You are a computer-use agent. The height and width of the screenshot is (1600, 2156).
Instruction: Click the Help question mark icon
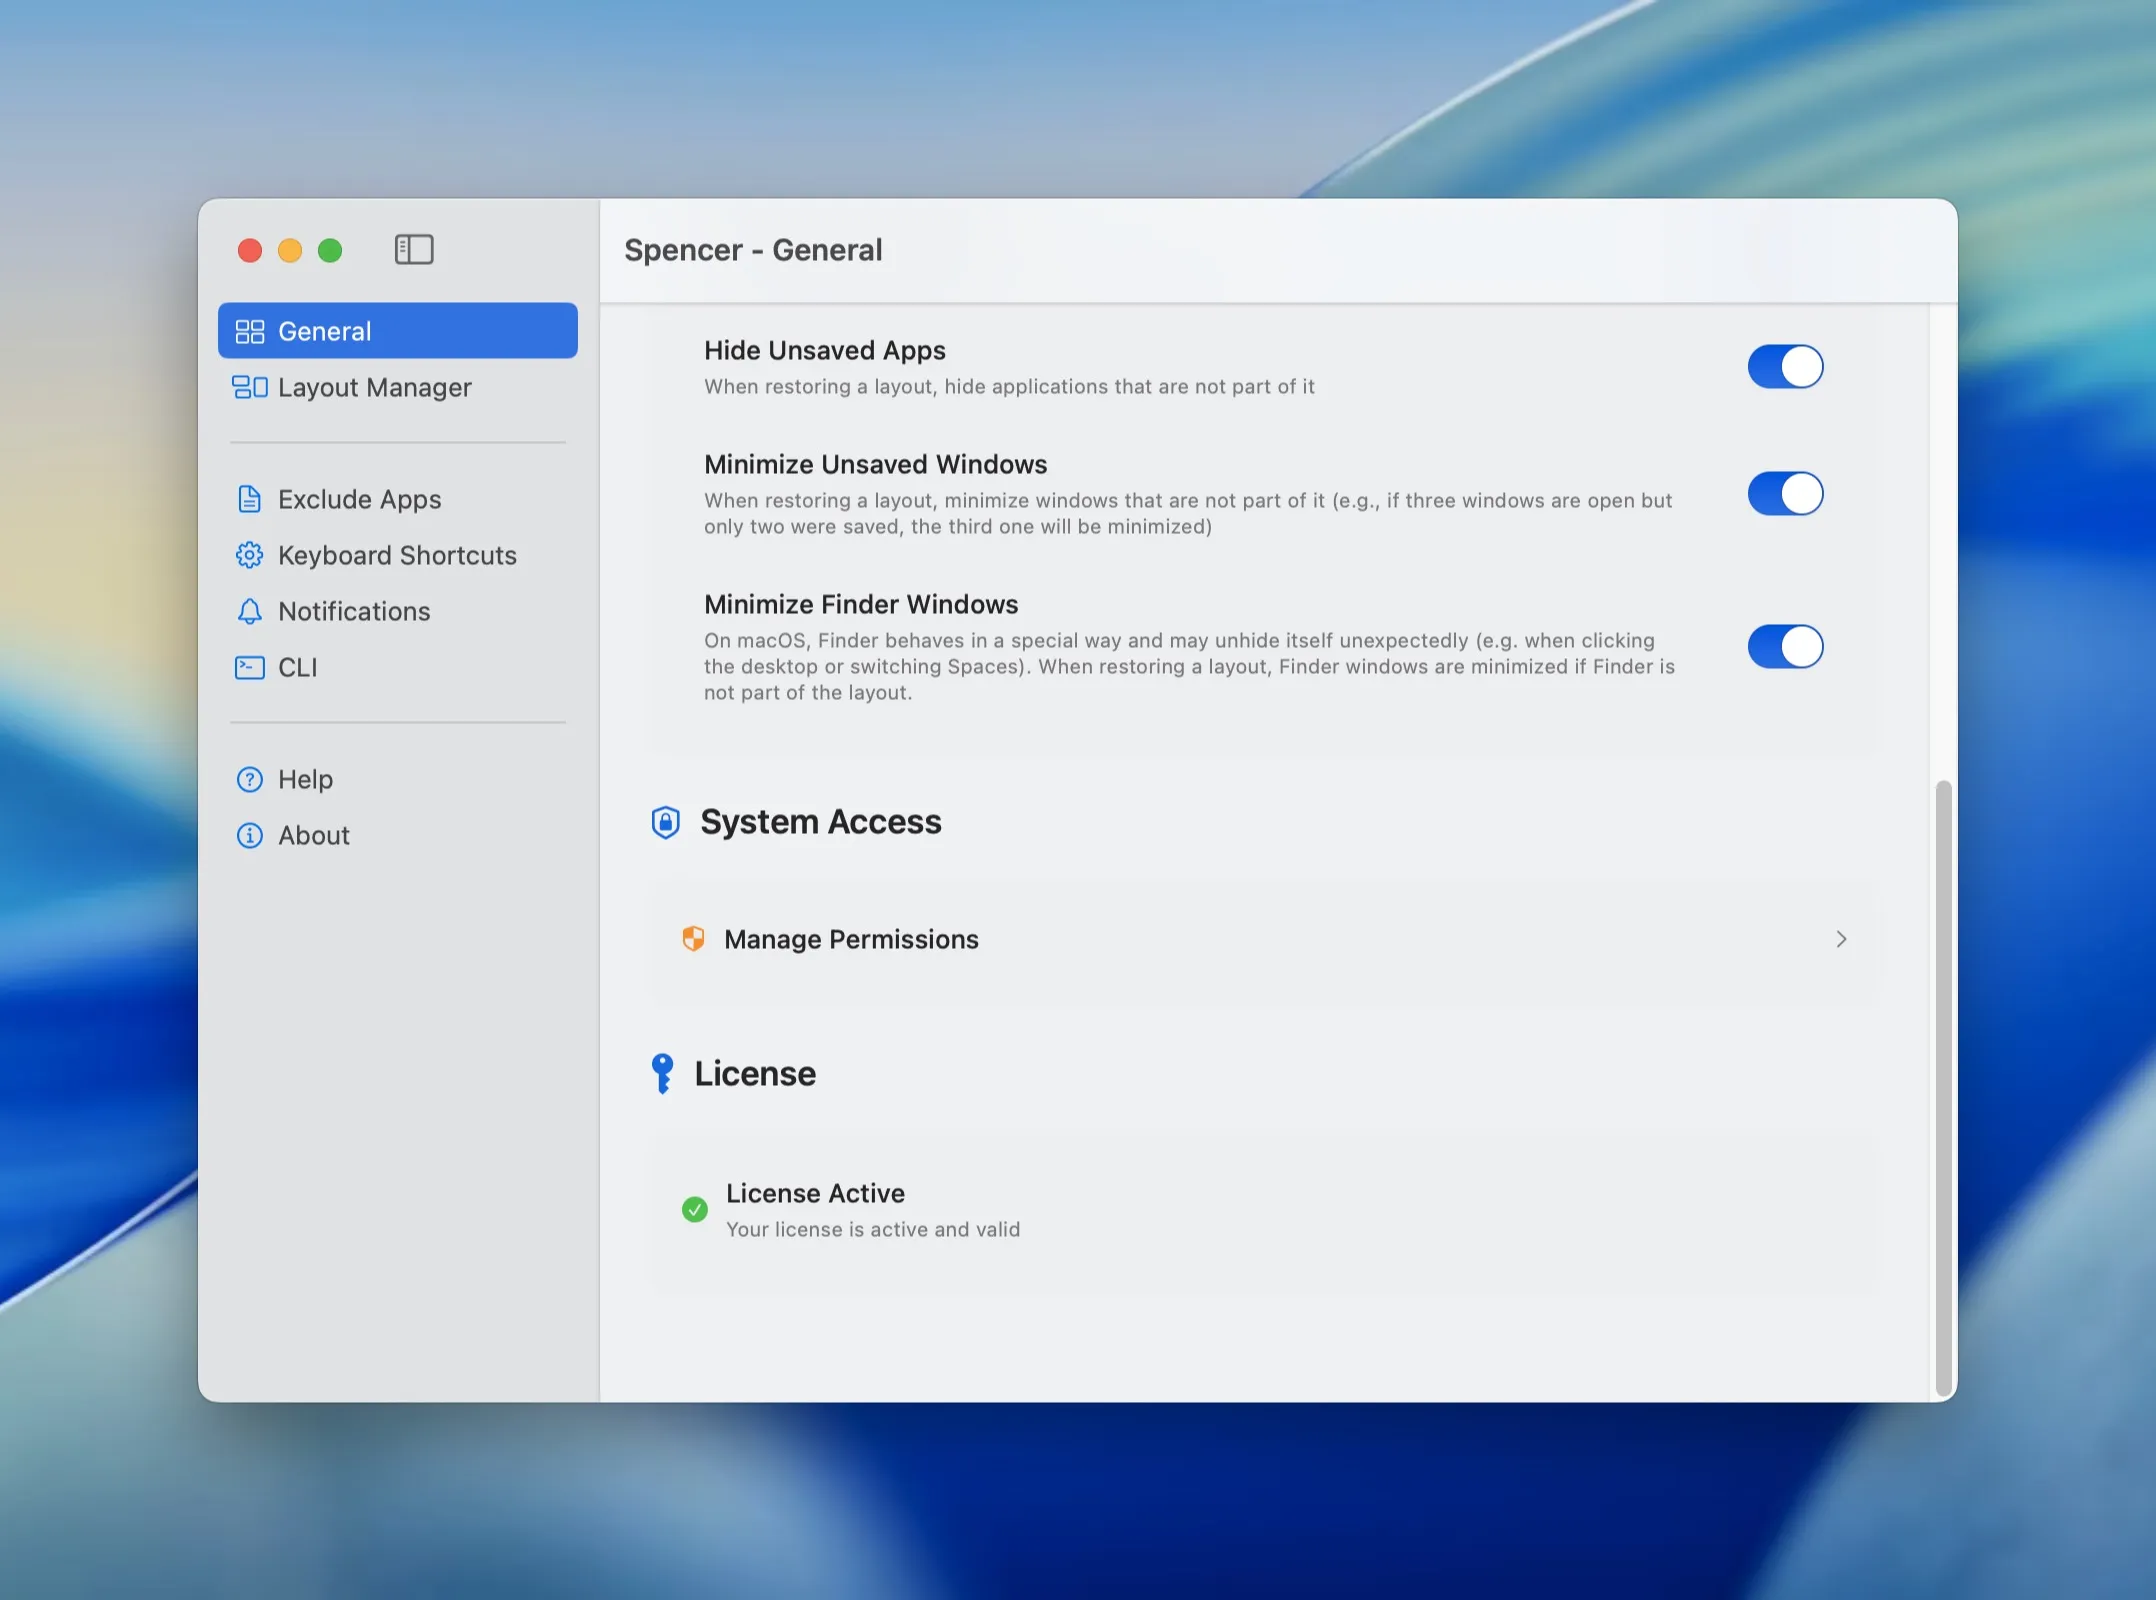tap(249, 779)
